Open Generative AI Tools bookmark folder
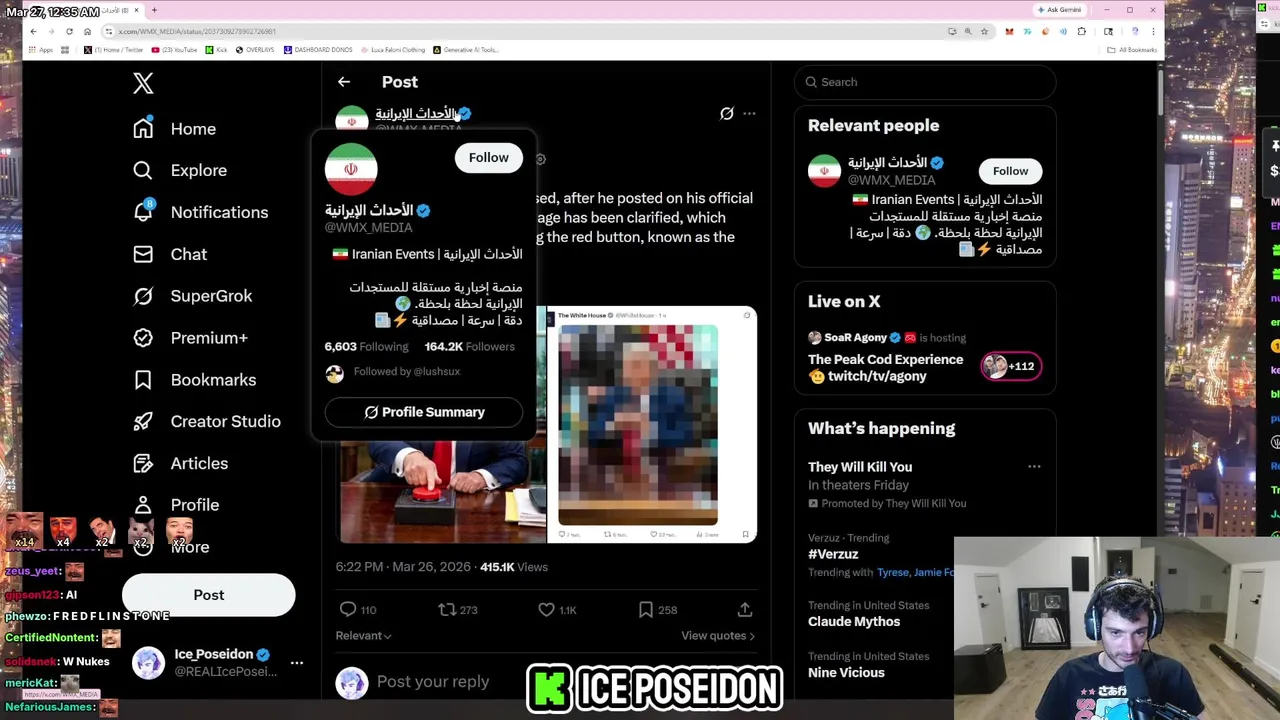Image resolution: width=1280 pixels, height=720 pixels. click(467, 49)
